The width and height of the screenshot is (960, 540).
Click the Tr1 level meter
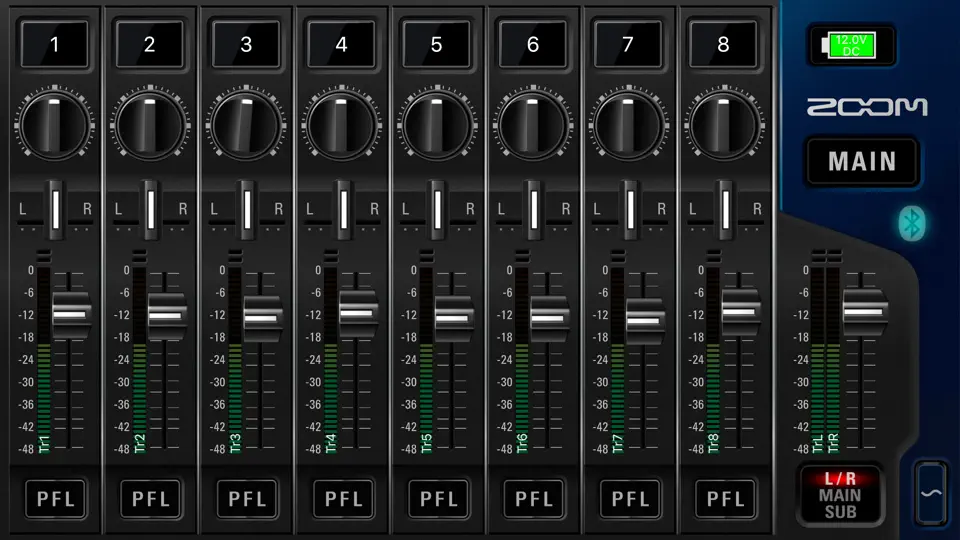pos(44,360)
